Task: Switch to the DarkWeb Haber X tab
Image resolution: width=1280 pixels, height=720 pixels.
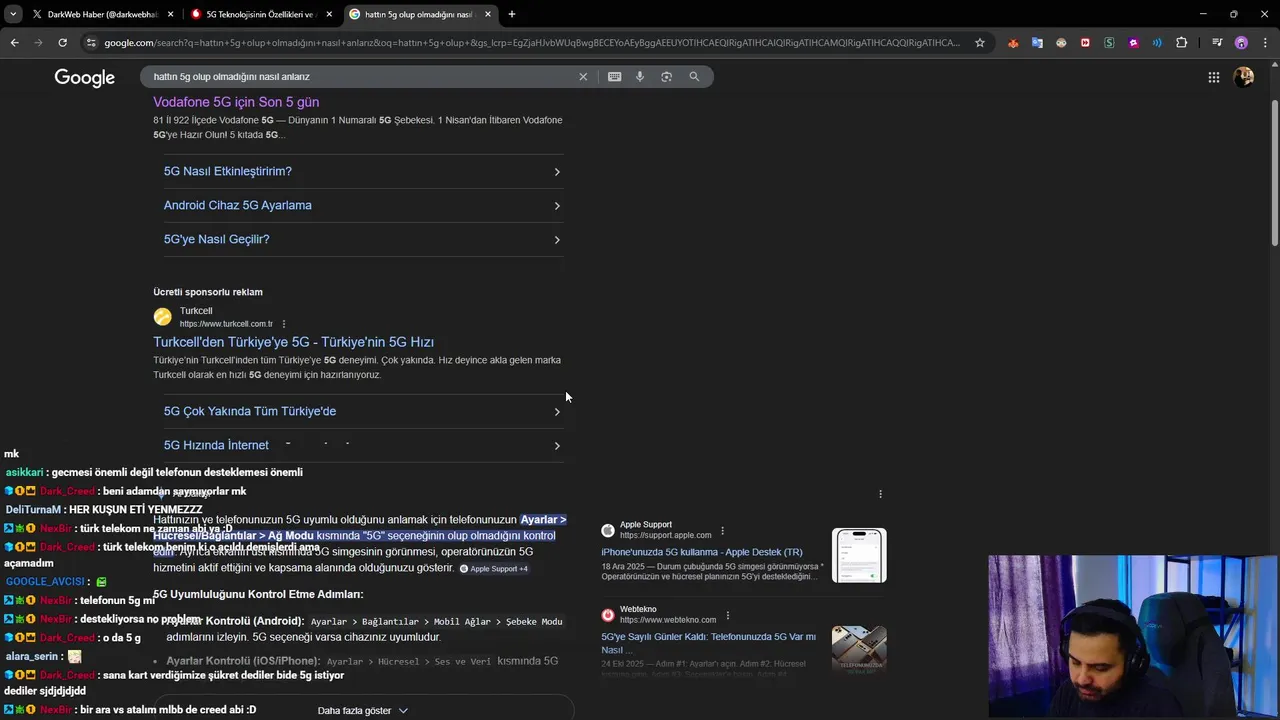Action: point(101,14)
